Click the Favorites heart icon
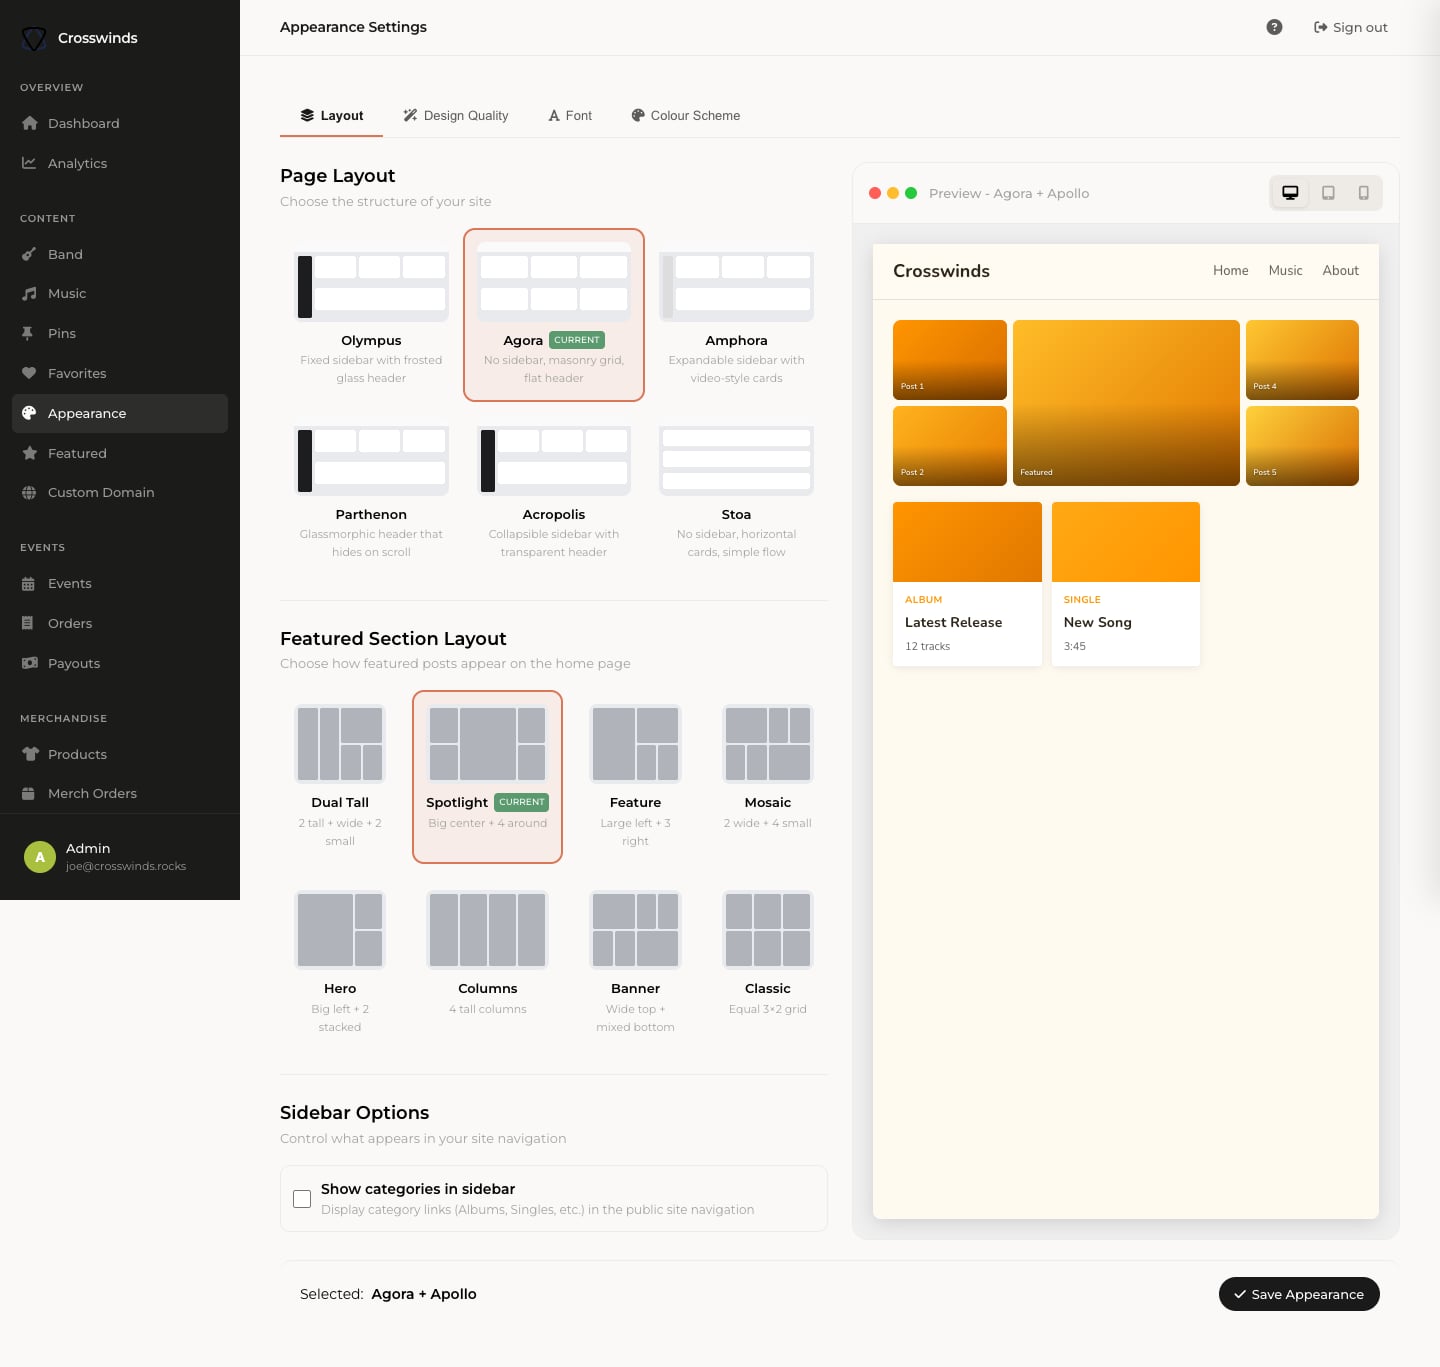This screenshot has width=1440, height=1367. pyautogui.click(x=29, y=373)
